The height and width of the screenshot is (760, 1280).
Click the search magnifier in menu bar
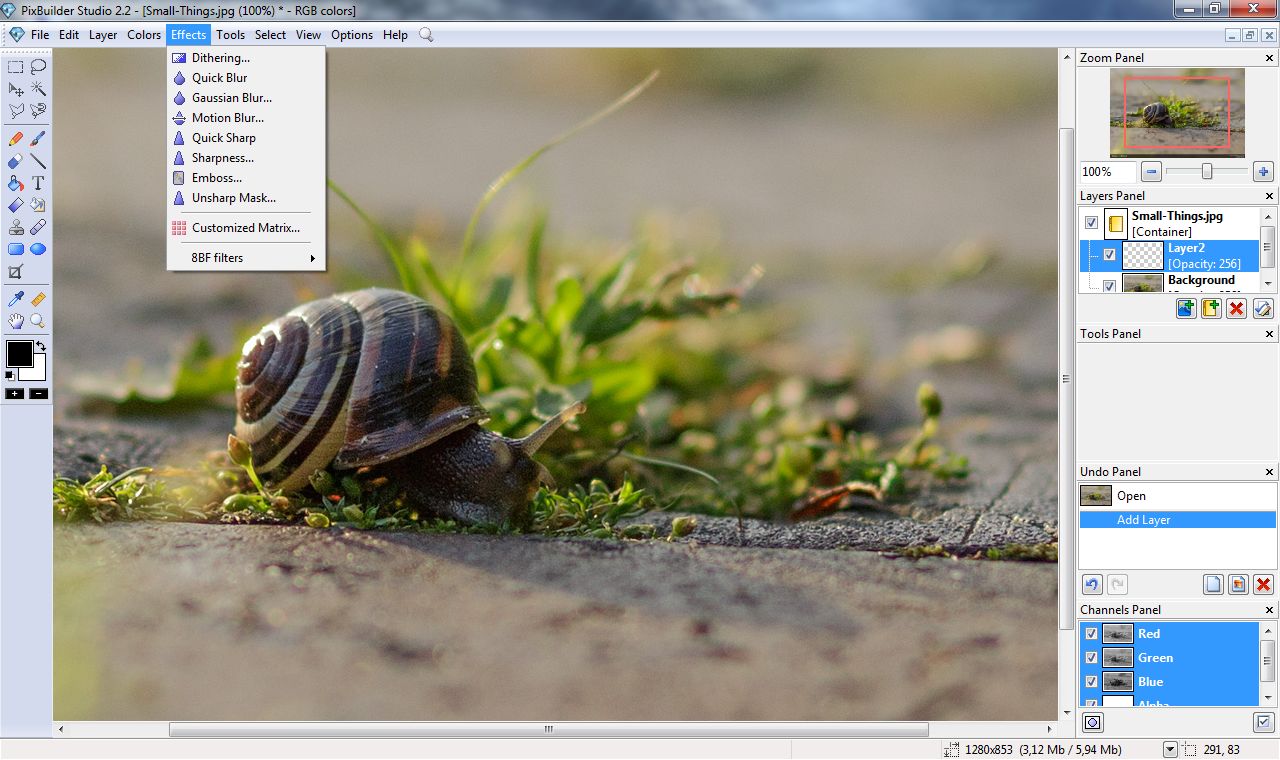click(426, 34)
